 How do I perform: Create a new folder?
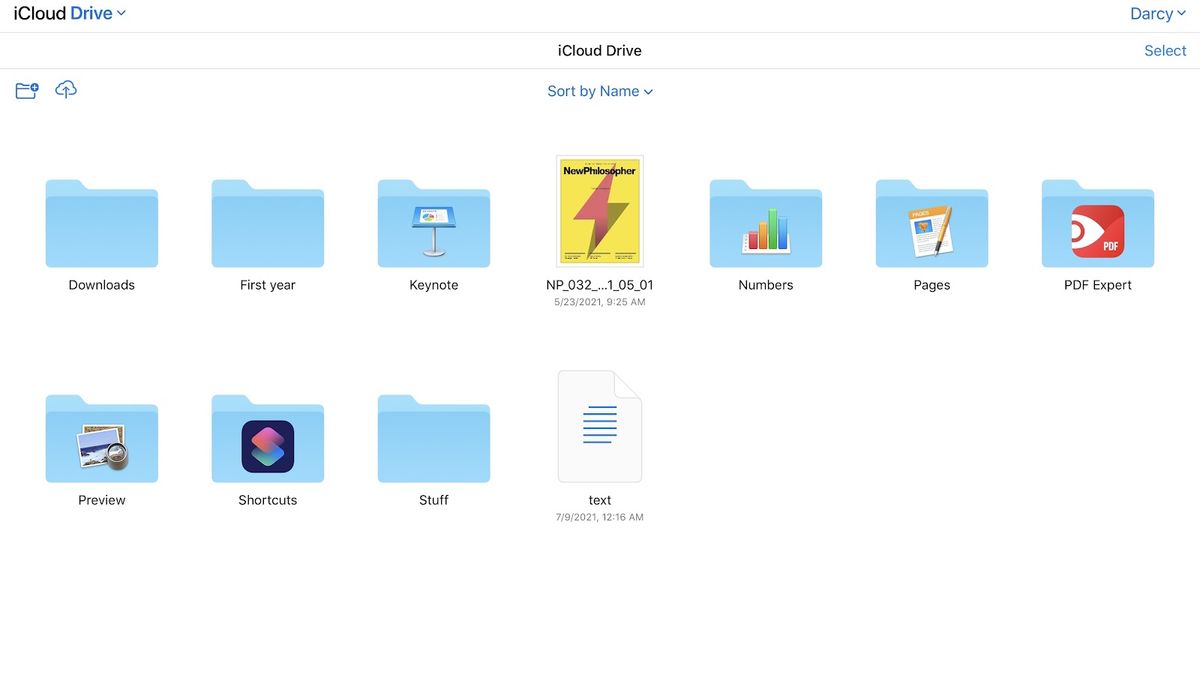25,89
